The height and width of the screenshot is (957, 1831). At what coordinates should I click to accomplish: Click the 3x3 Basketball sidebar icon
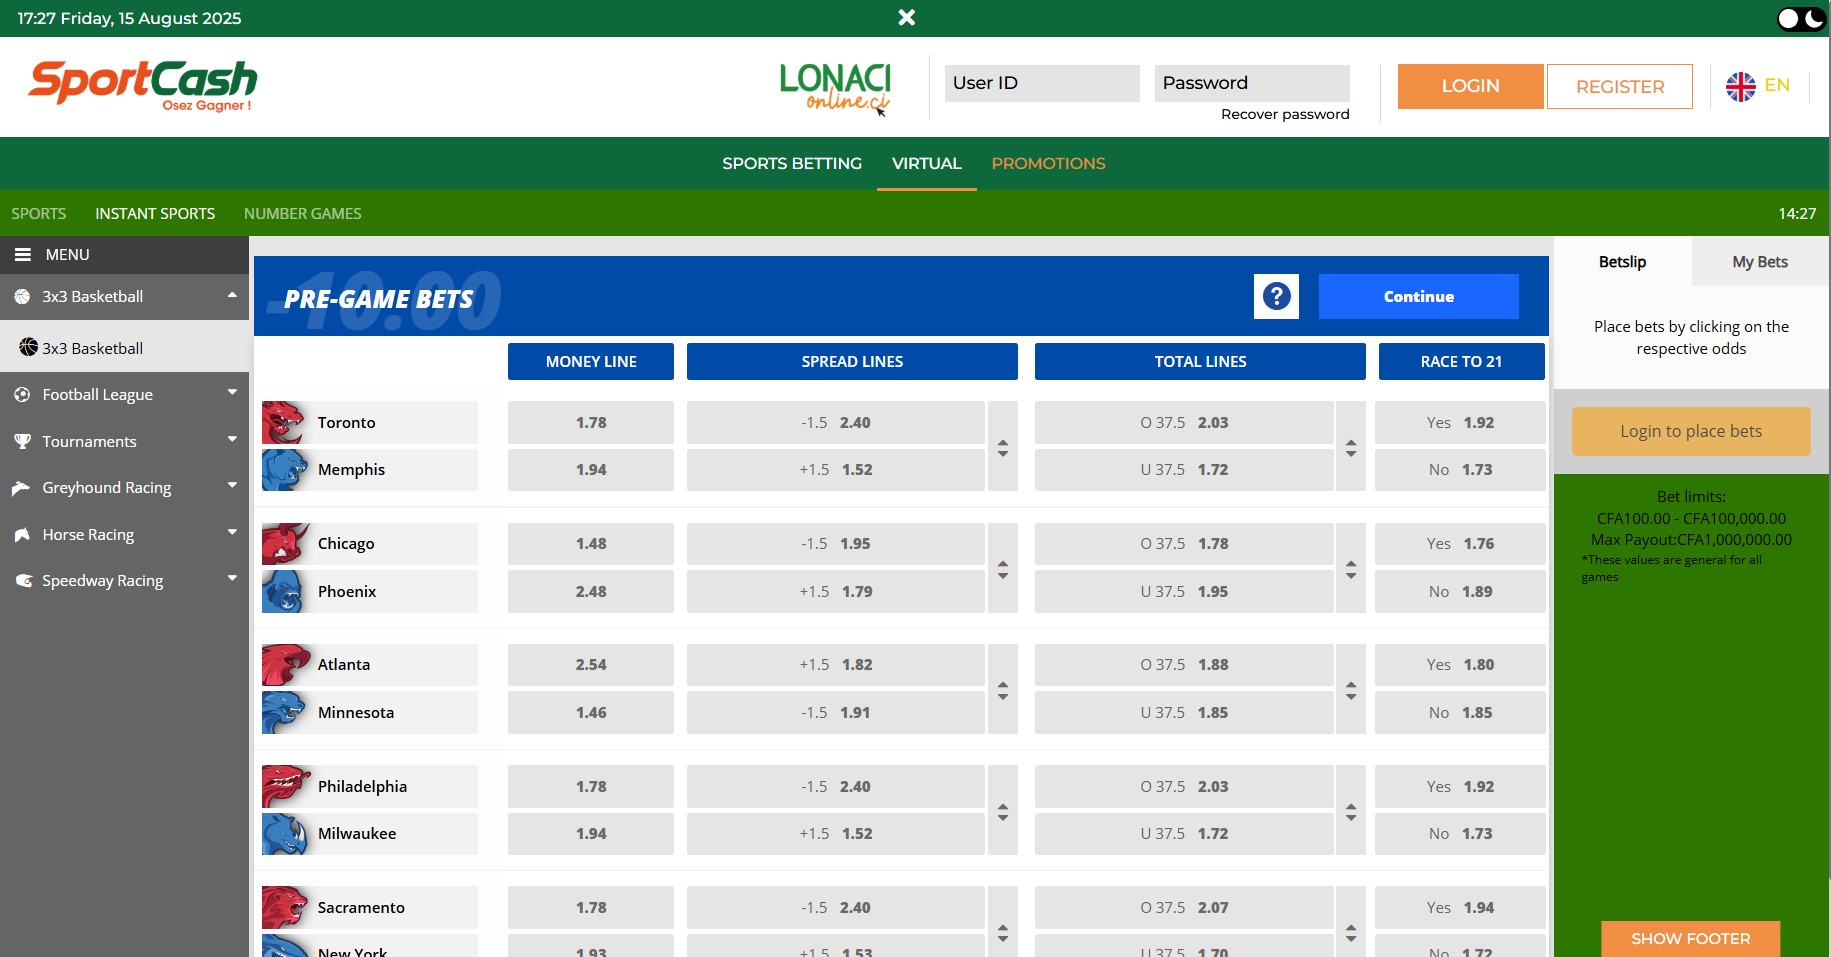click(x=22, y=296)
